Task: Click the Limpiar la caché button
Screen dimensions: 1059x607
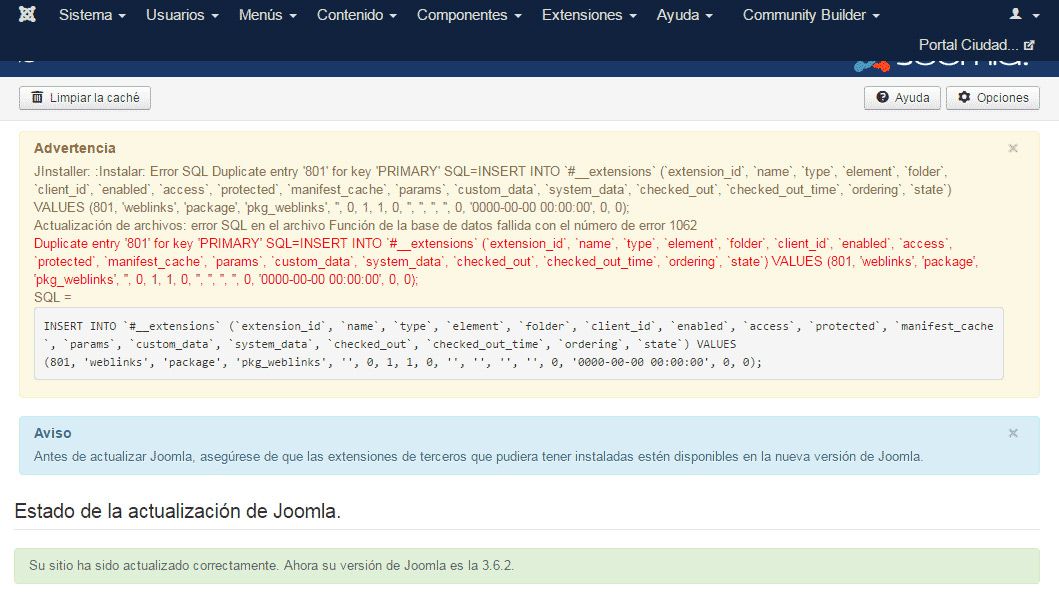Action: pyautogui.click(x=84, y=98)
